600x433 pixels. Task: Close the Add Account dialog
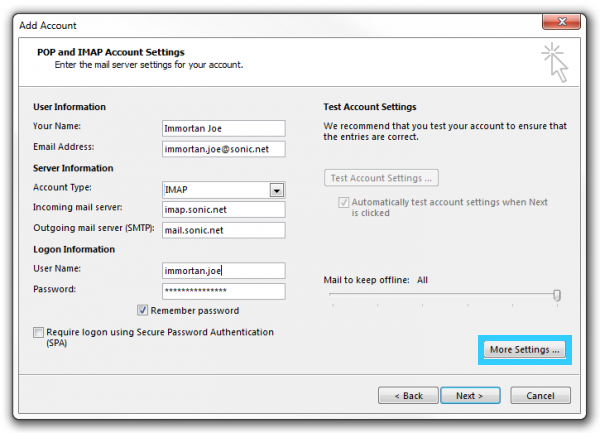point(561,22)
